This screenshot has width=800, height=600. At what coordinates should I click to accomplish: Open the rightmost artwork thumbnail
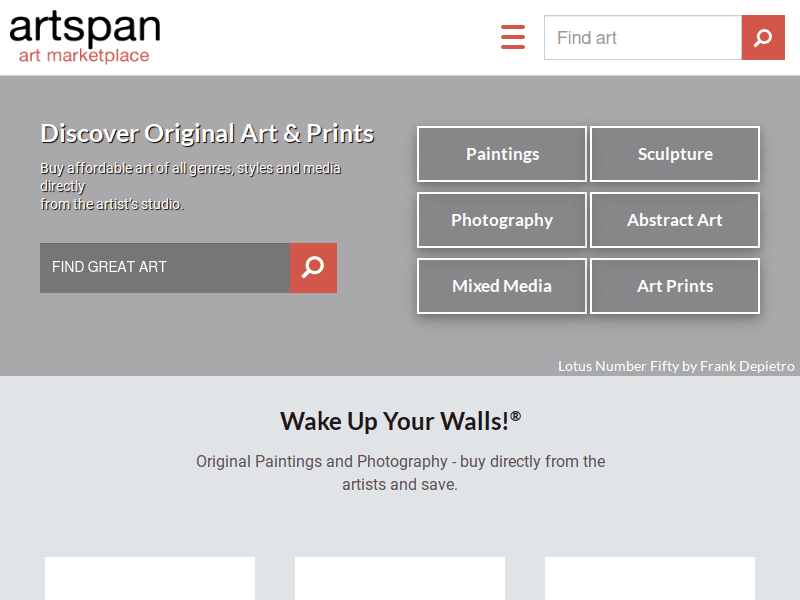point(649,578)
